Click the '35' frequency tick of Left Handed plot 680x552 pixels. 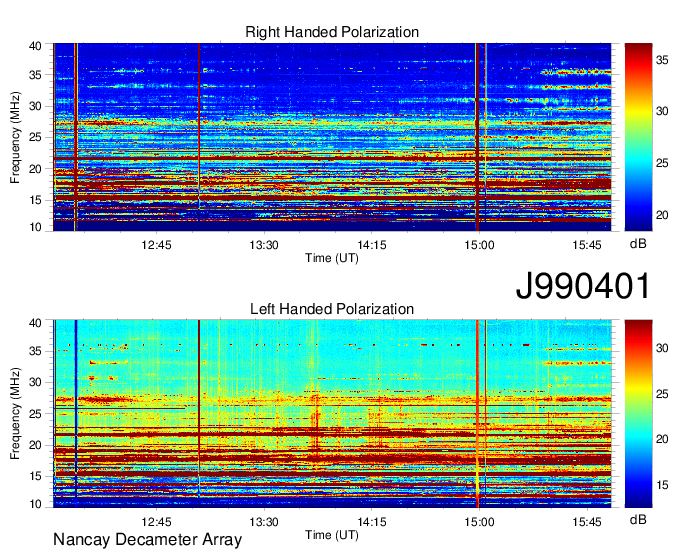click(35, 351)
